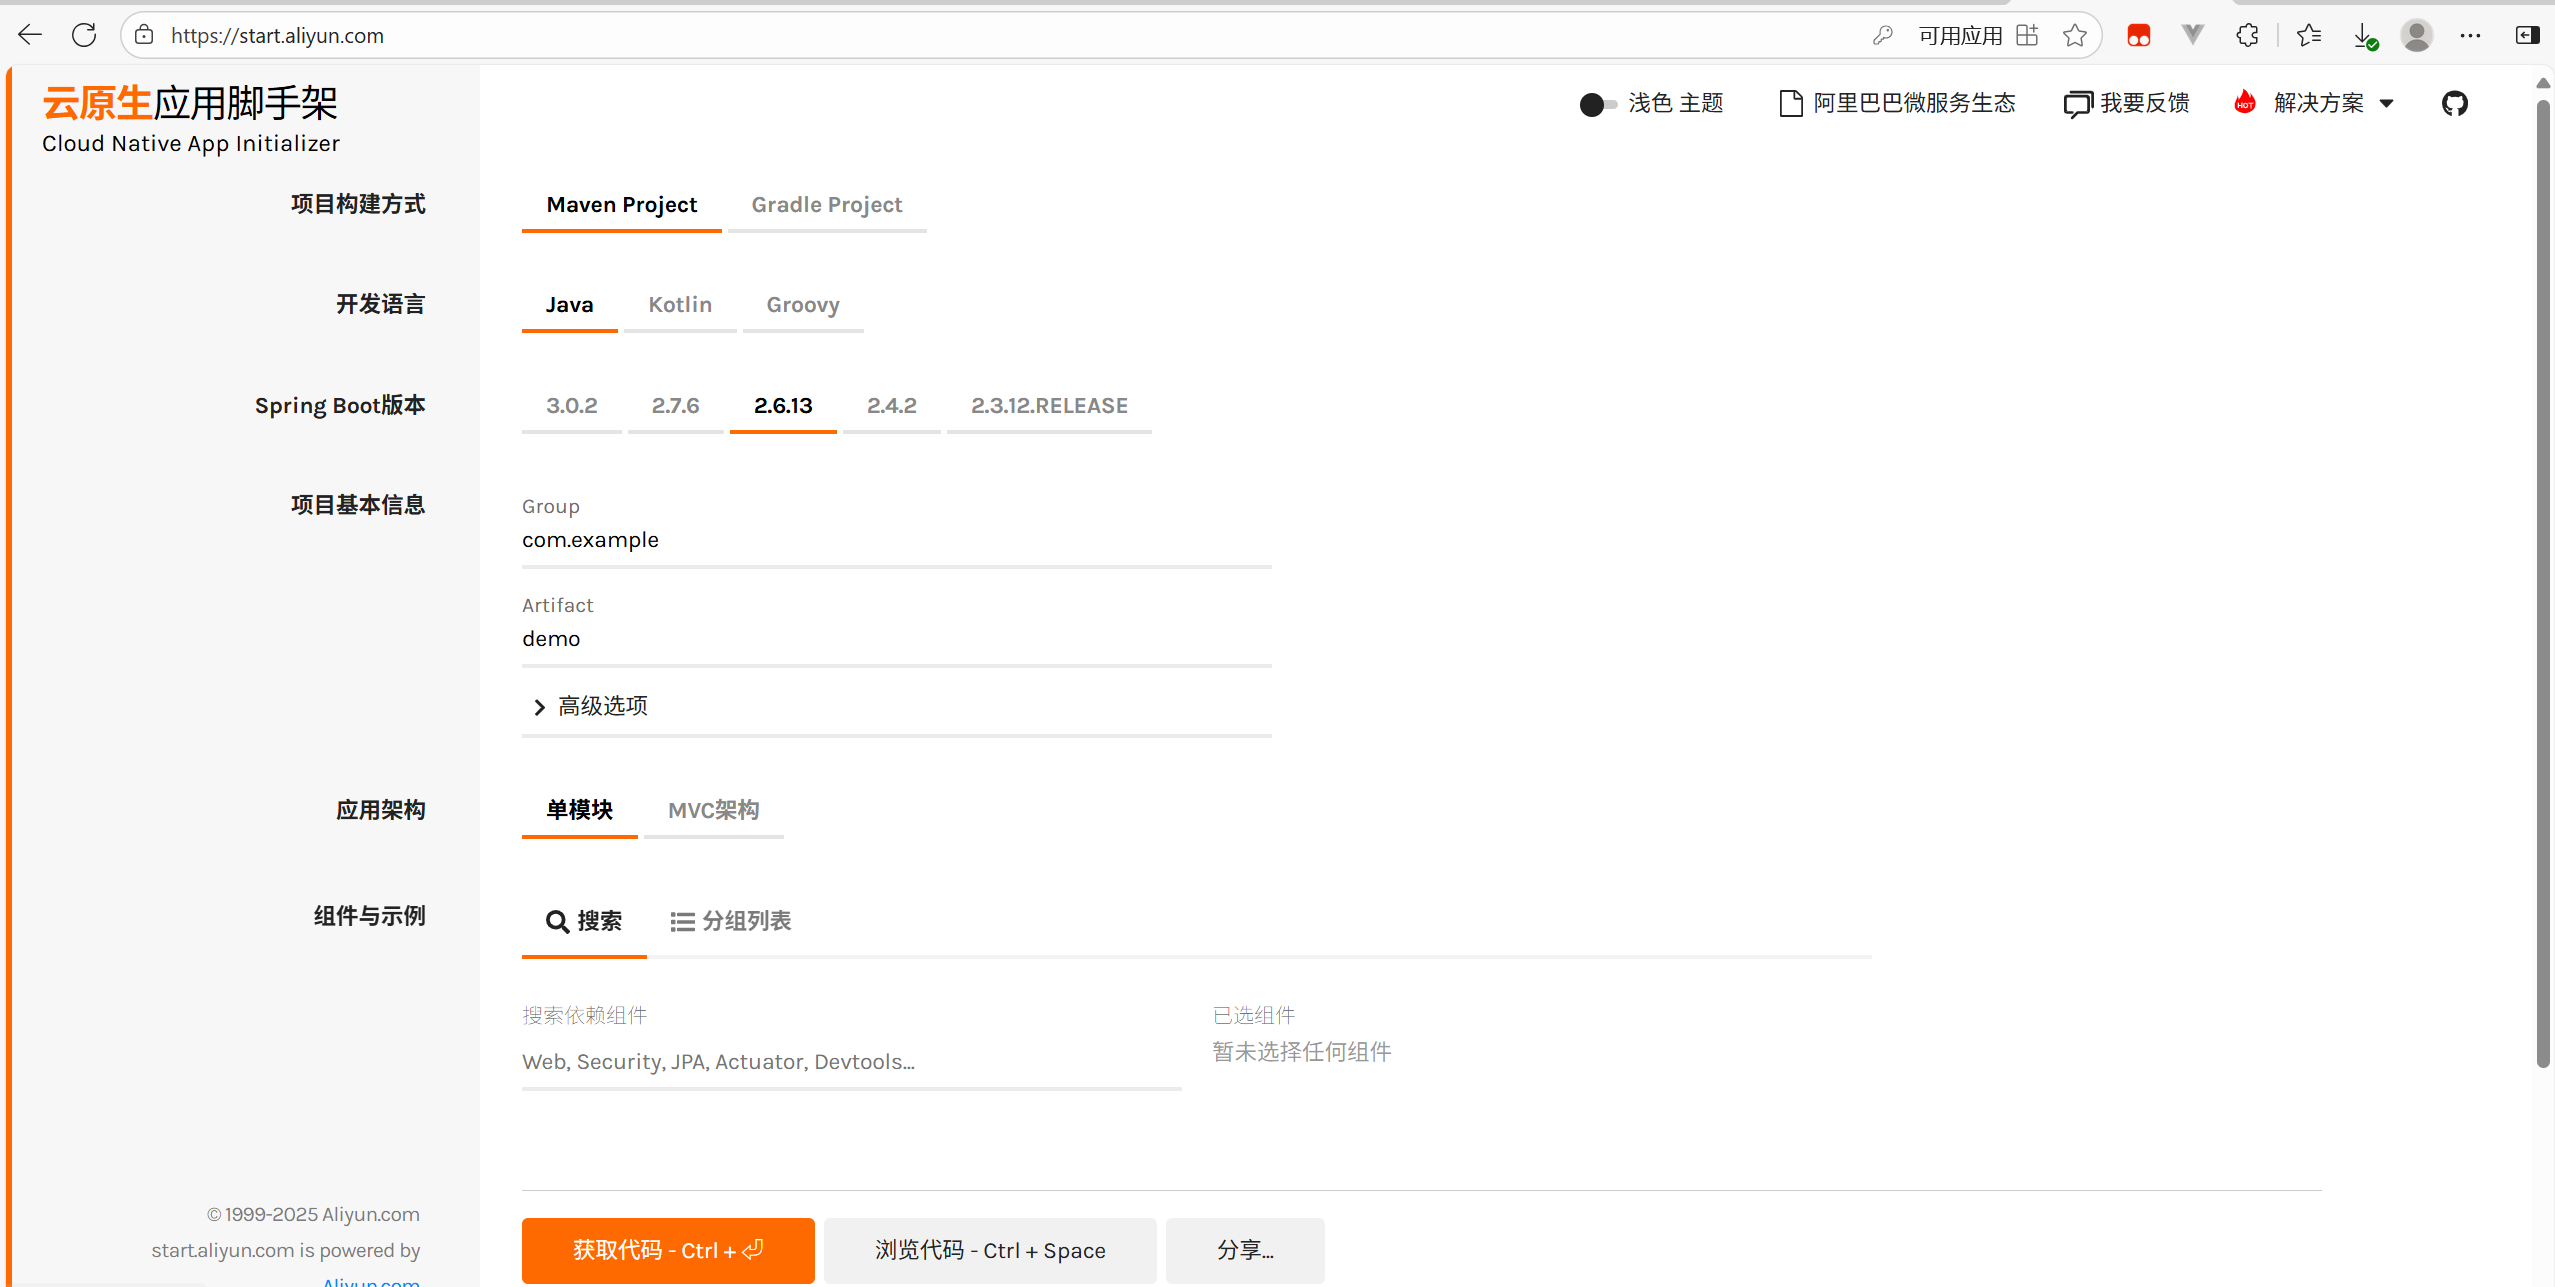Click the 暂未选择任何组件 status text

(1302, 1053)
